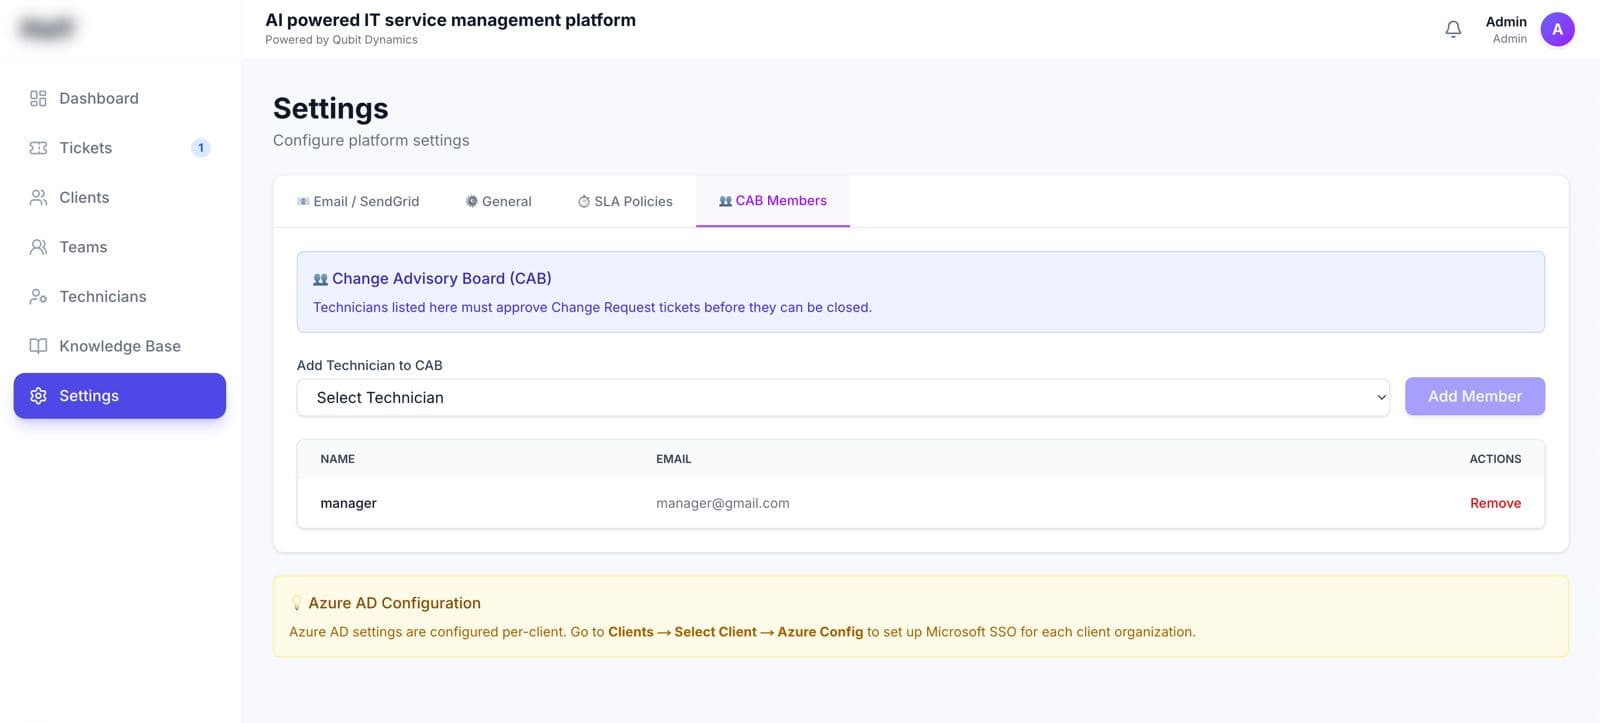Viewport: 1600px width, 723px height.
Task: Click the Change Advisory Board (CAB) heading
Action: point(442,278)
